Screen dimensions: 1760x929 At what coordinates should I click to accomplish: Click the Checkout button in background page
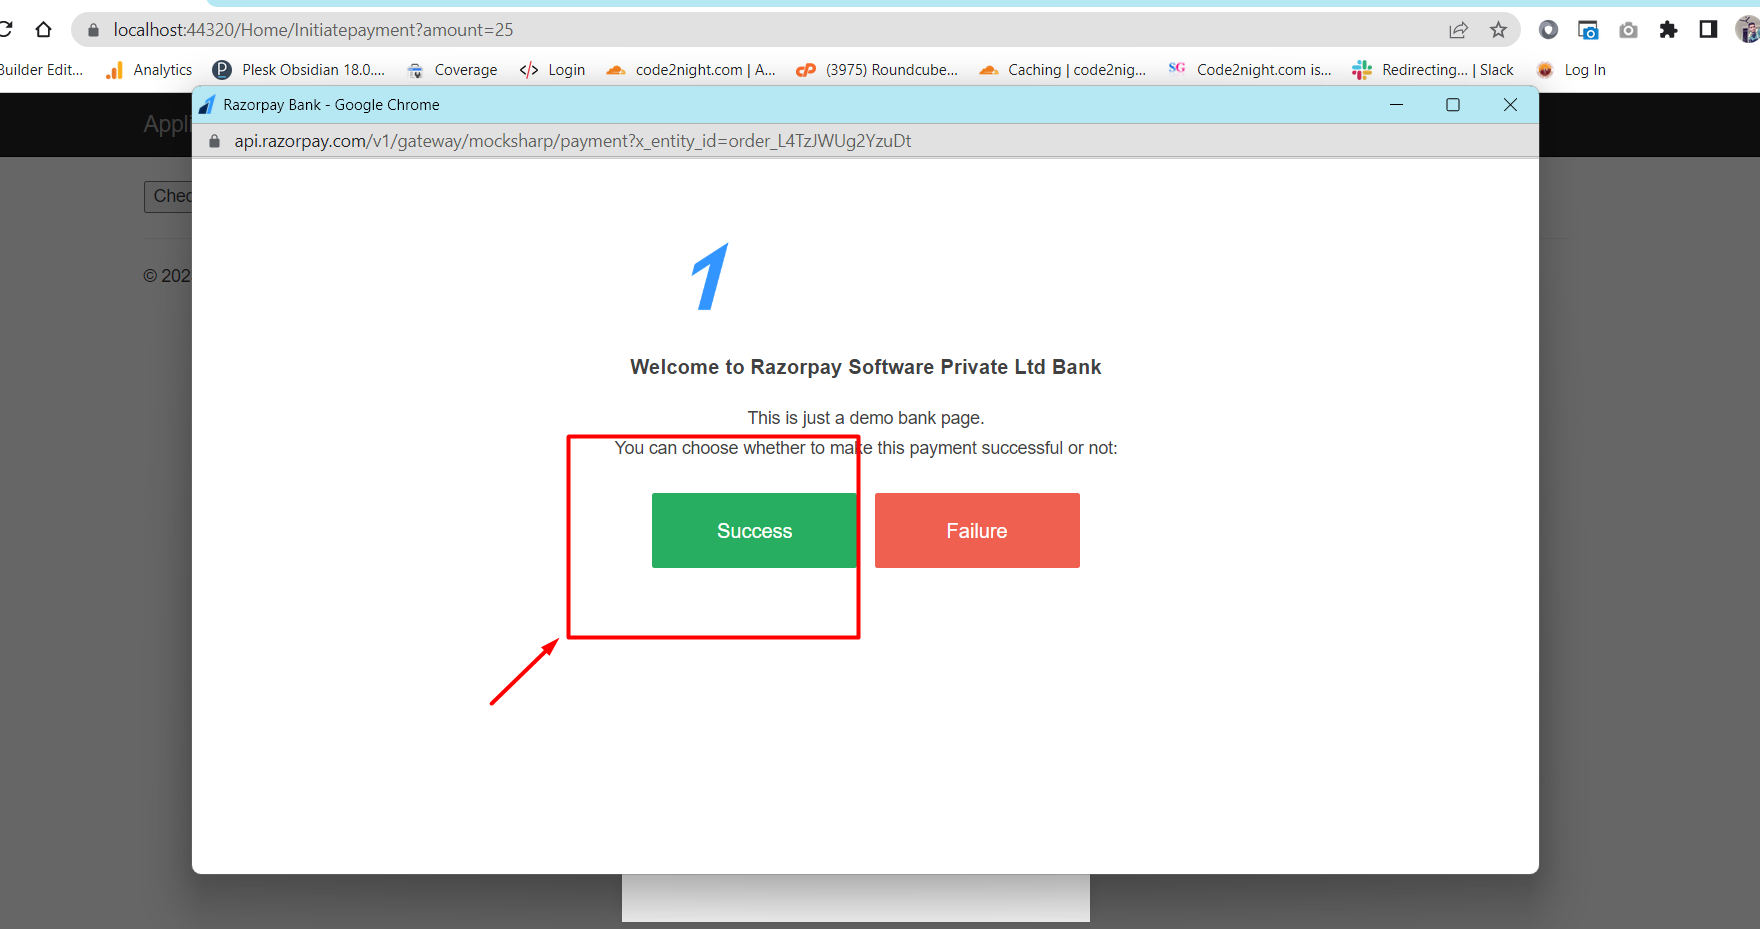click(x=168, y=196)
